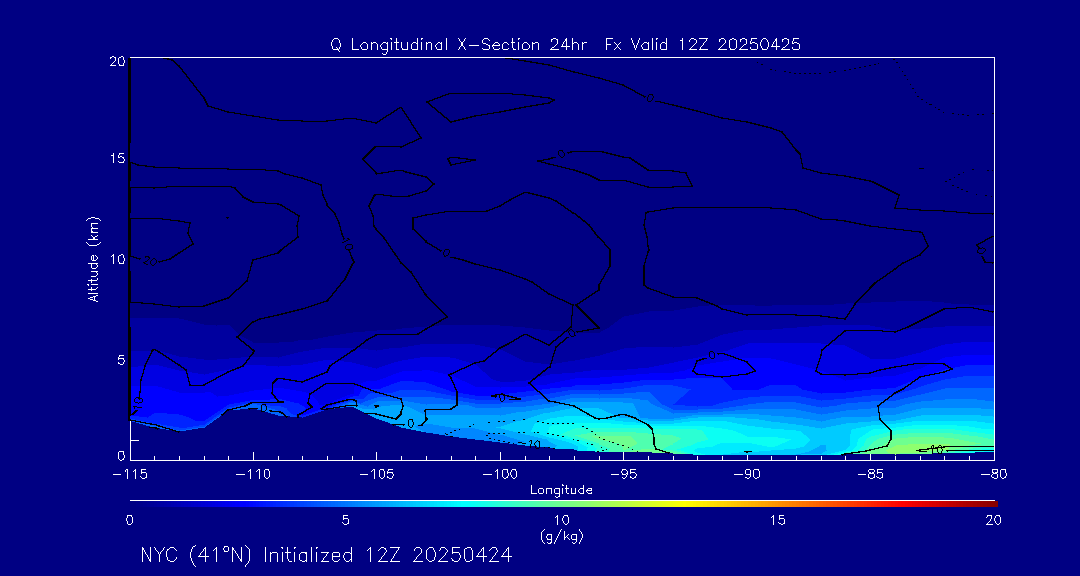Click longitude tick label -115

tap(130, 474)
